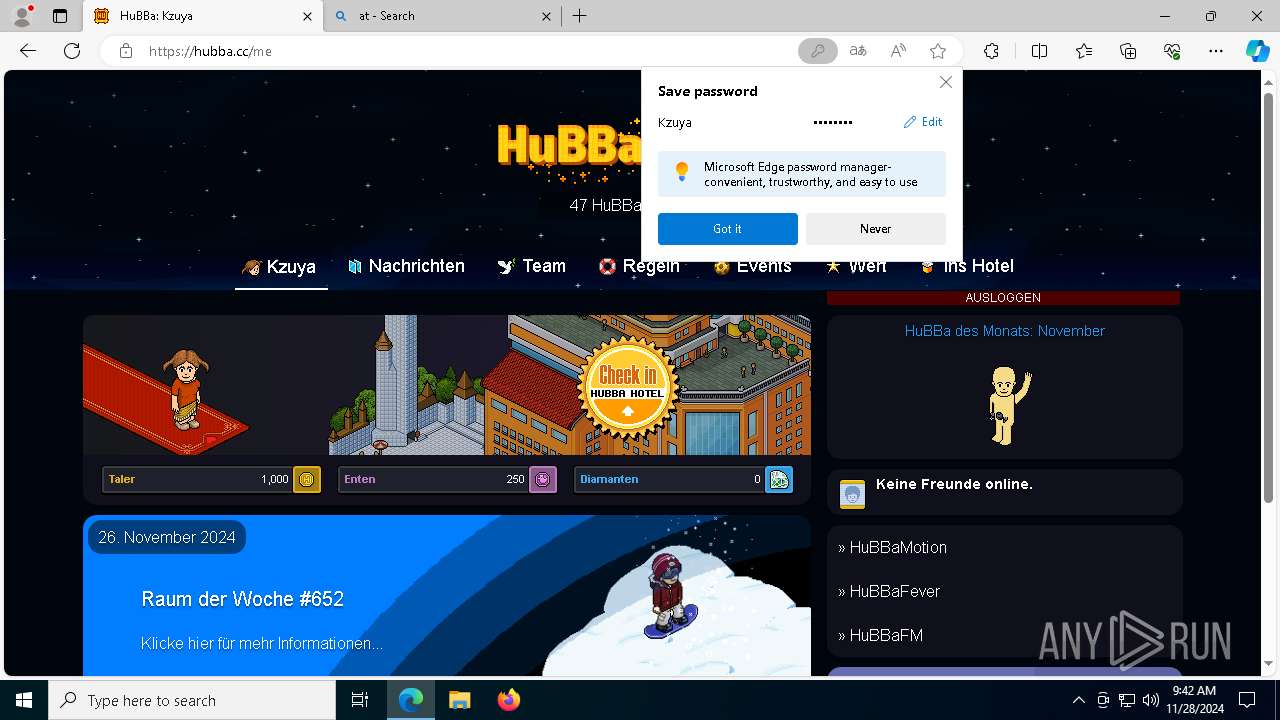Open a new tab with plus button
The height and width of the screenshot is (720, 1280).
point(580,16)
